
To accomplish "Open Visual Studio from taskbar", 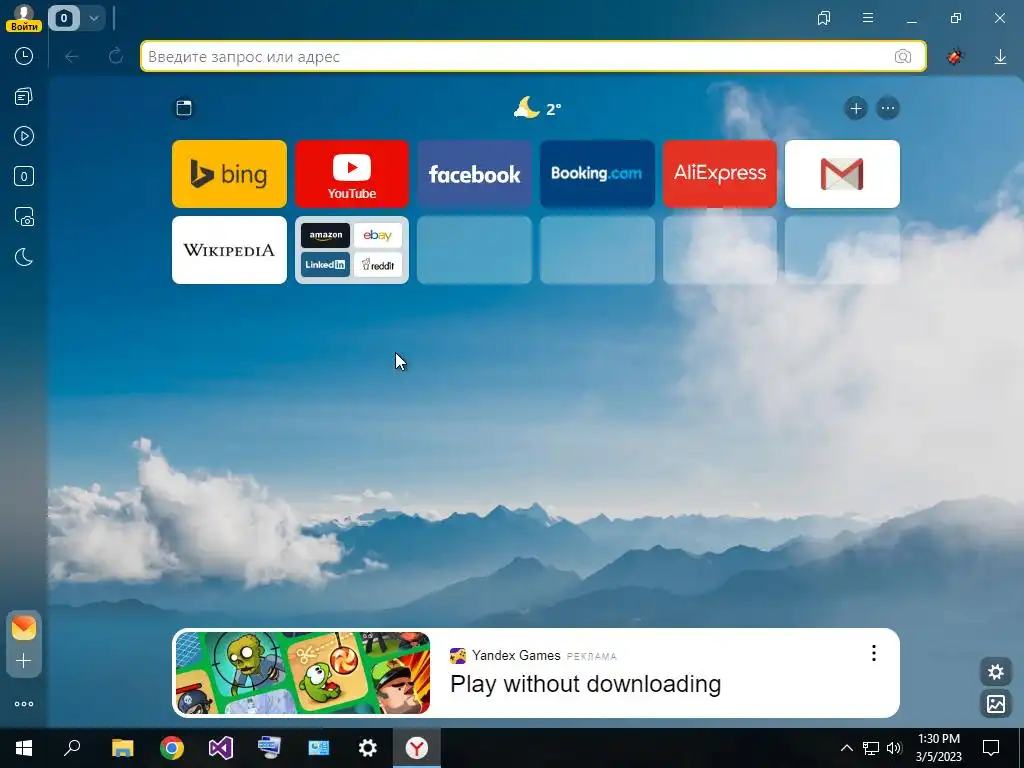I will pos(221,748).
